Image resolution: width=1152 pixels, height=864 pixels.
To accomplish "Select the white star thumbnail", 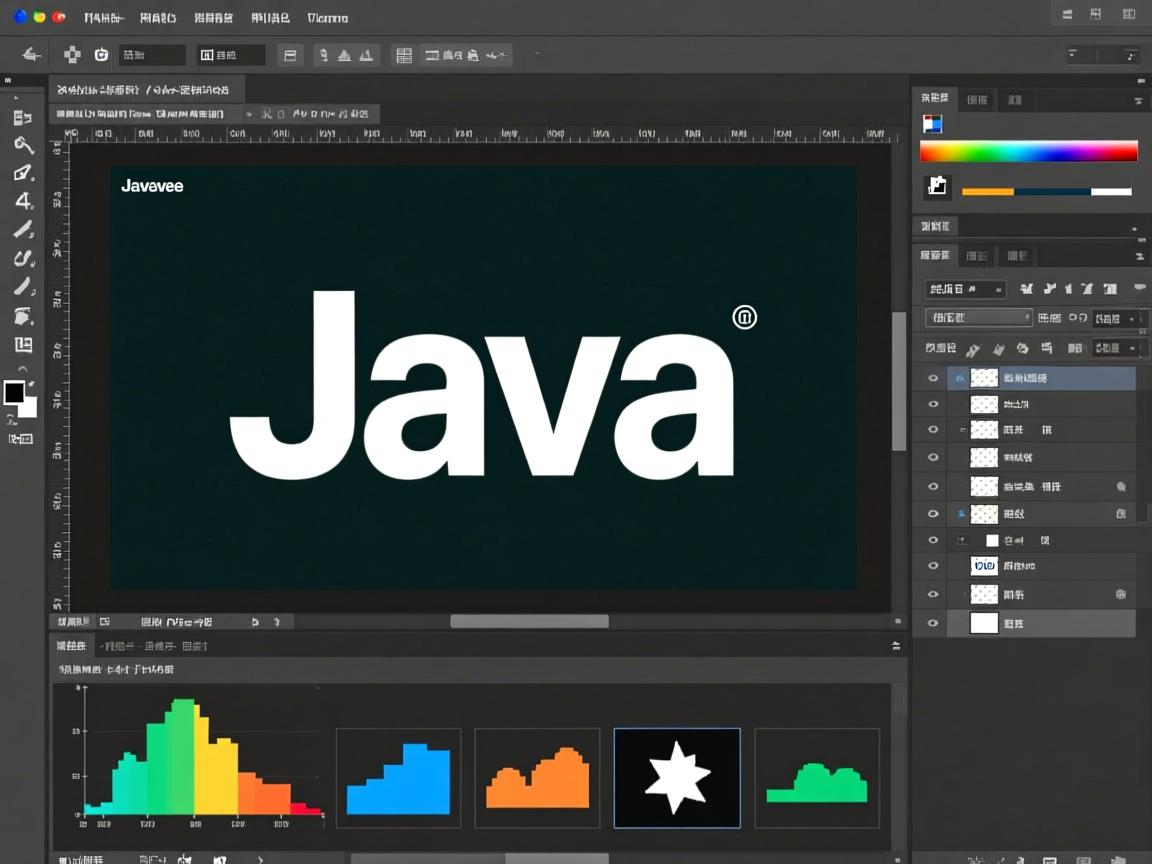I will pos(677,778).
